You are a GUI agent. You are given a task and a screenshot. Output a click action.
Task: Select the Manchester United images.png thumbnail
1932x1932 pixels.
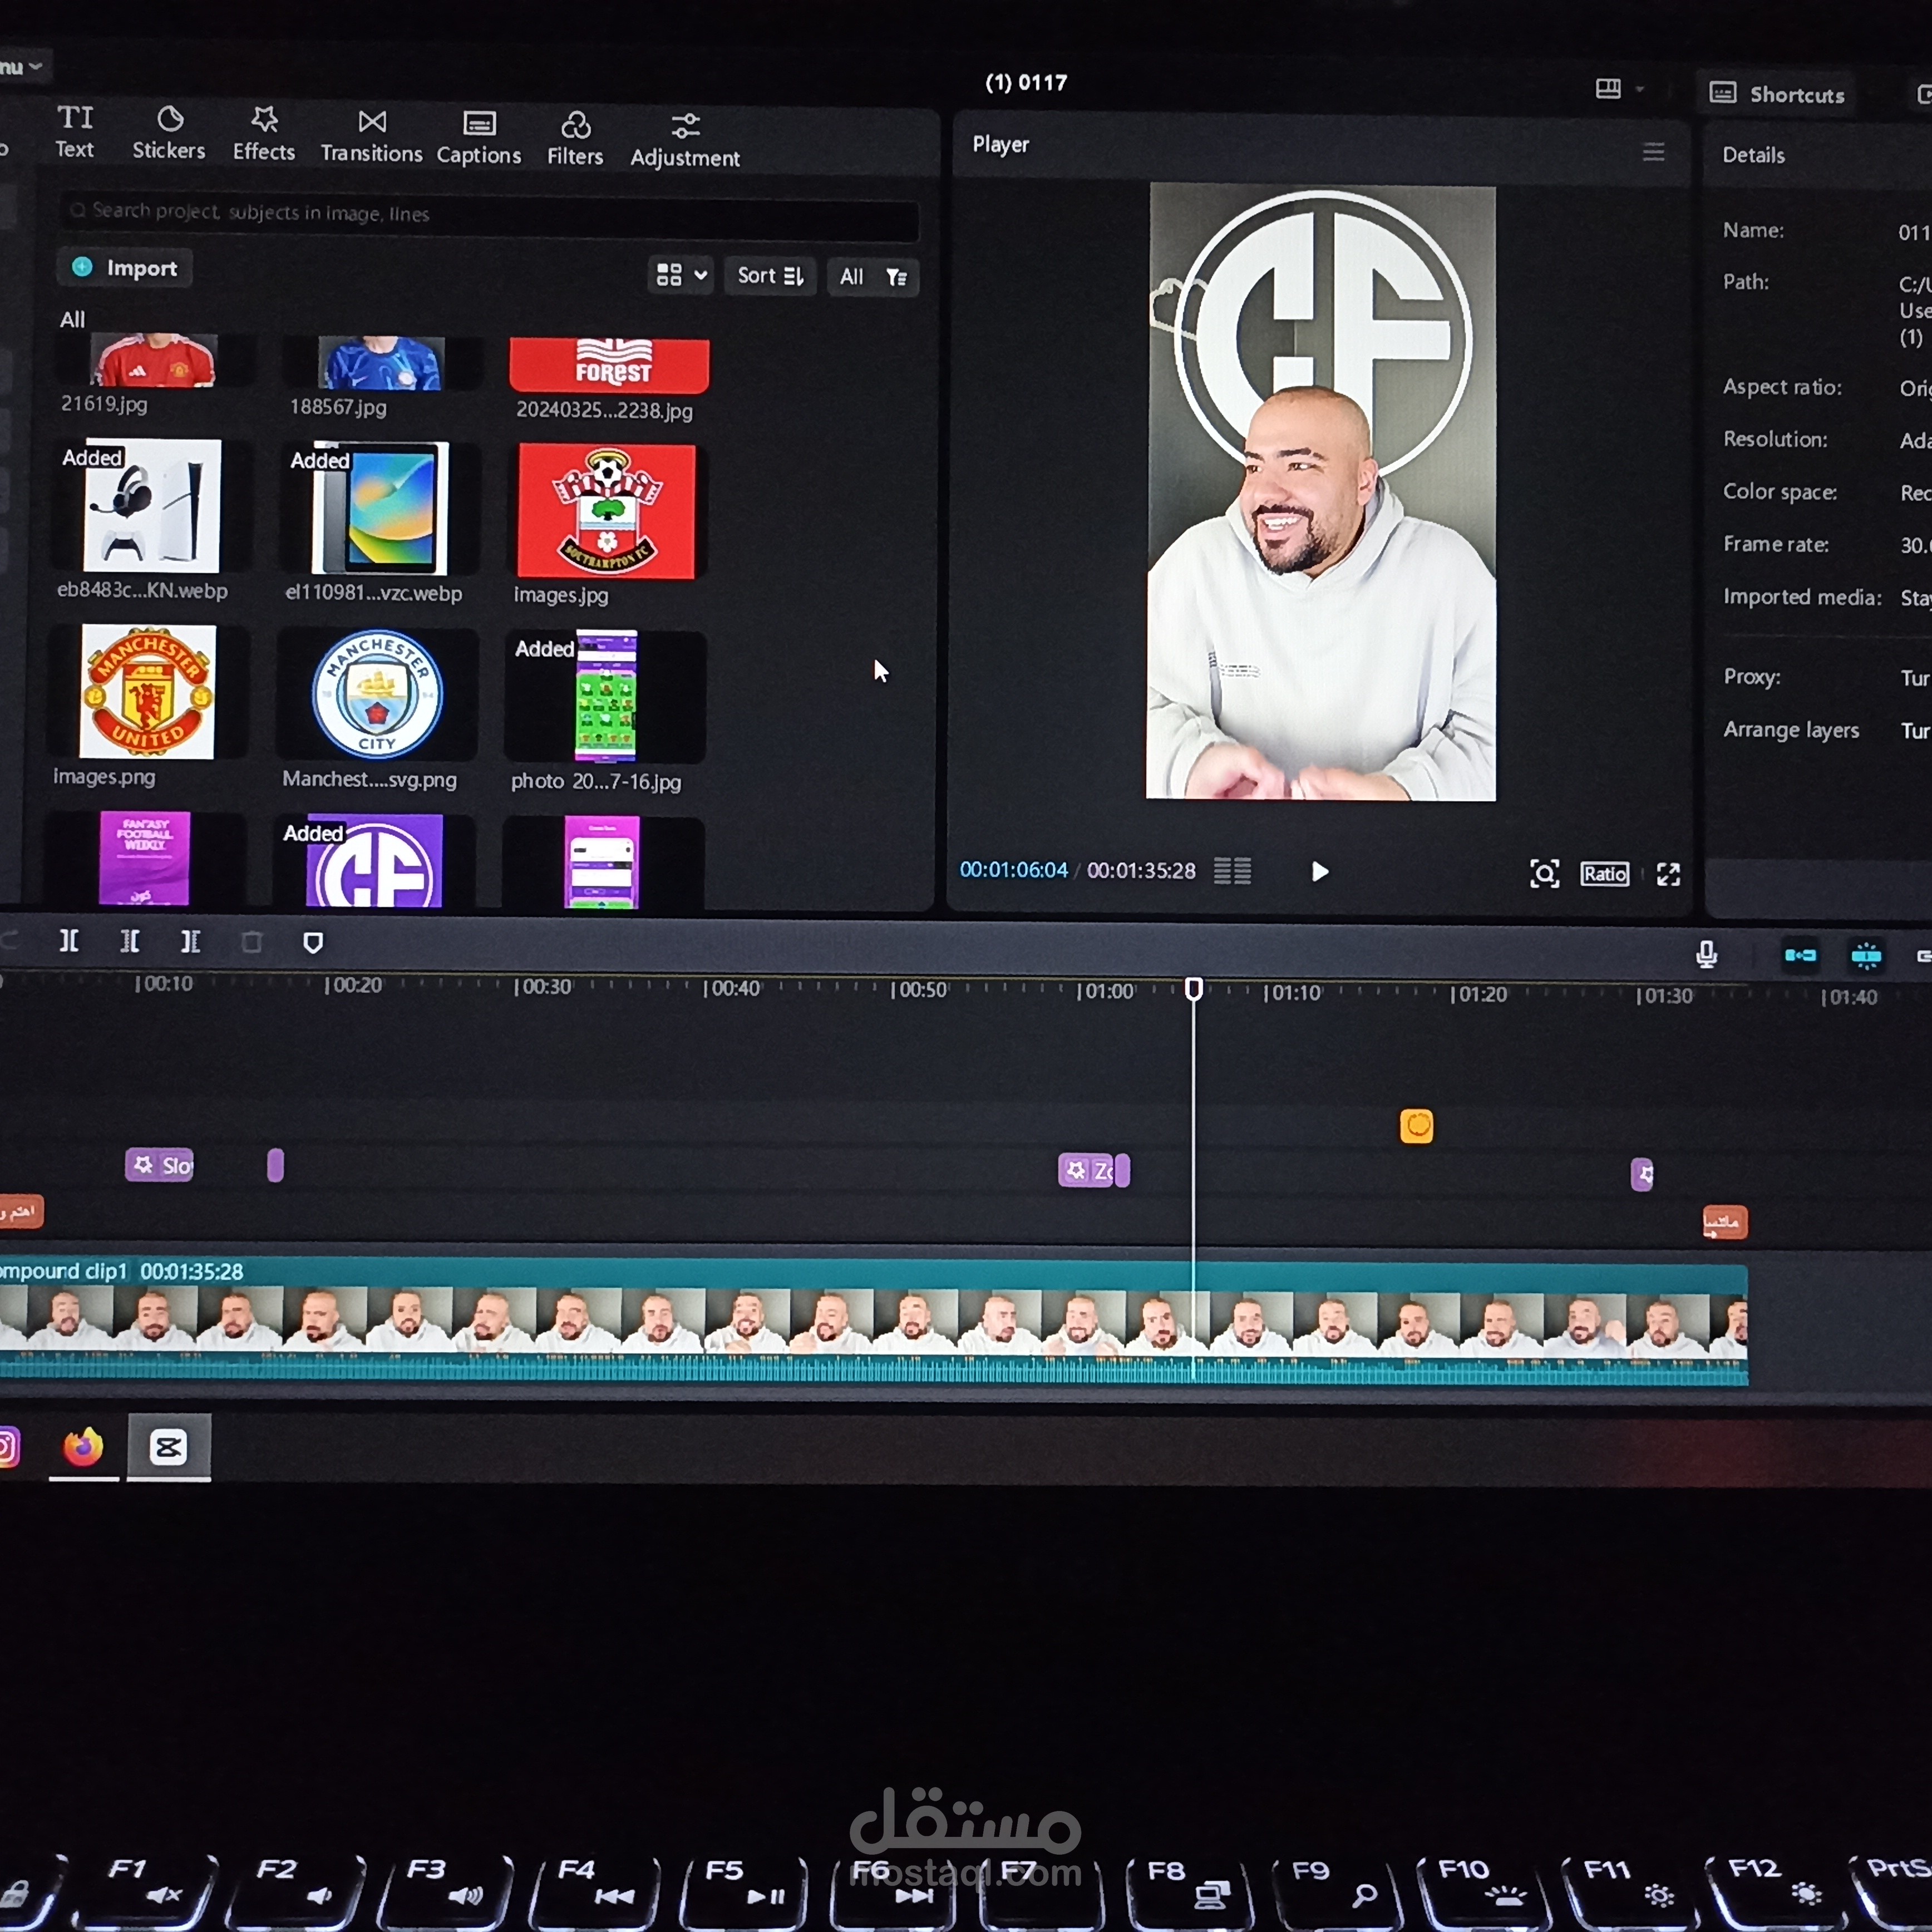[147, 692]
